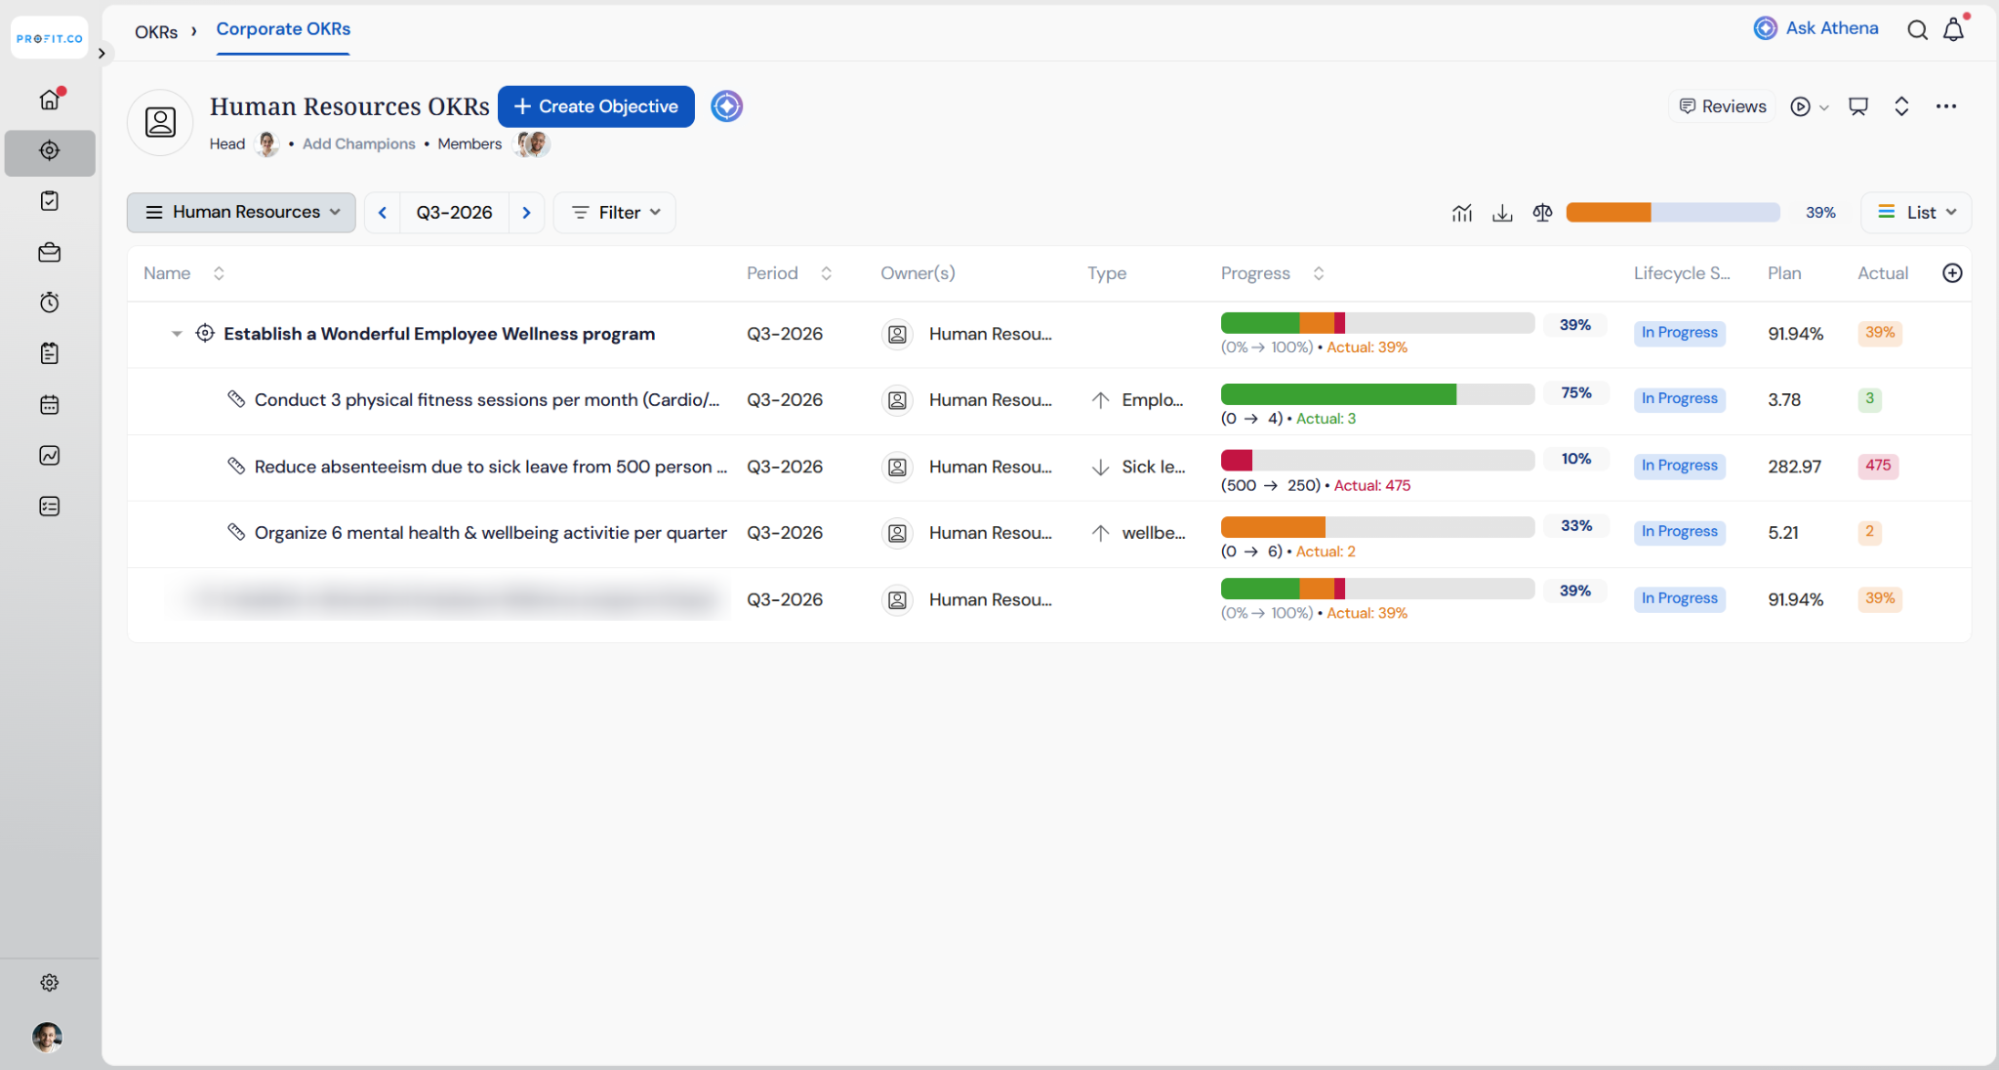Select the OKRs target icon in sidebar

(x=50, y=151)
